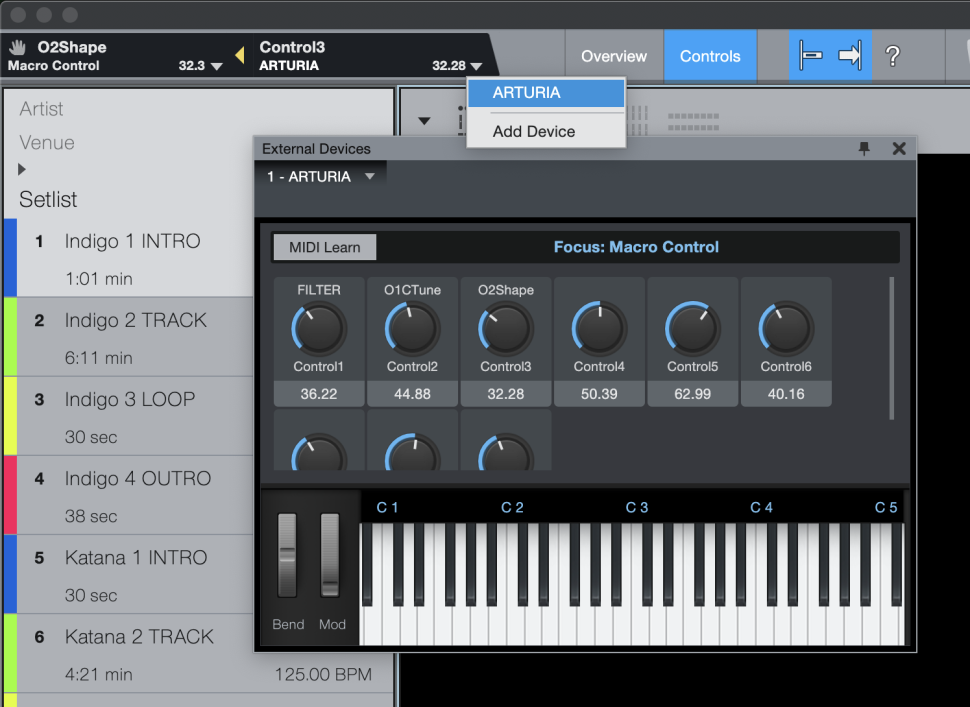Open the 32.28 dropdown arrow in the top bar
Viewport: 970px width, 707px height.
point(476,66)
